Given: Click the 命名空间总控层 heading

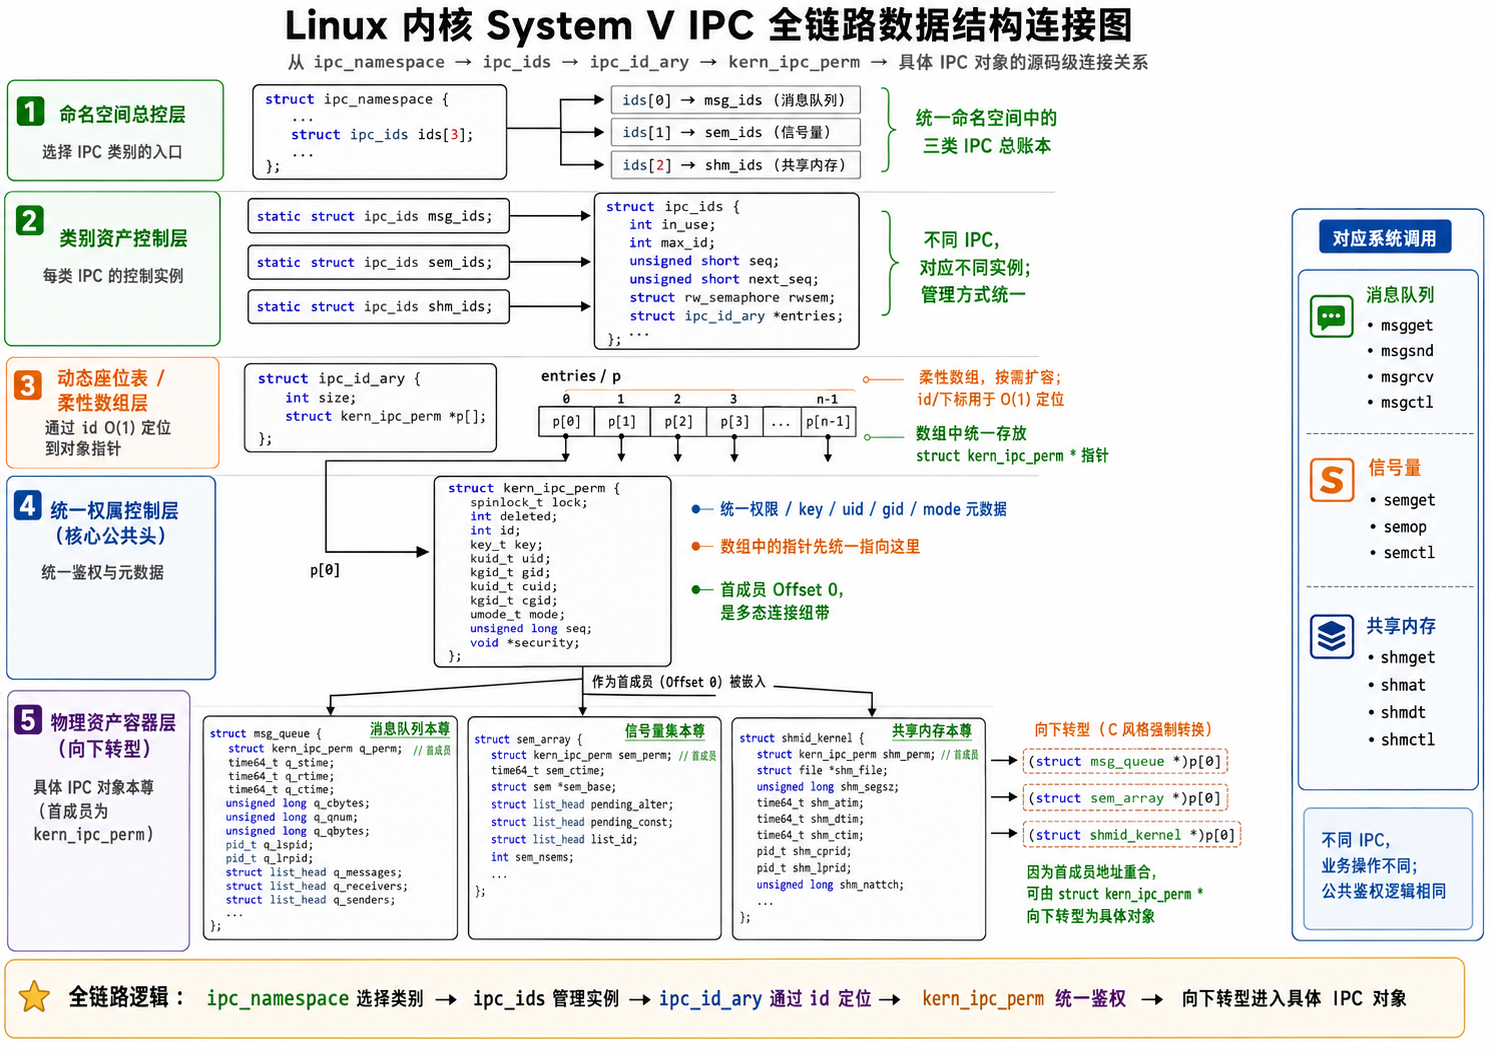Looking at the screenshot, I should click(x=122, y=114).
